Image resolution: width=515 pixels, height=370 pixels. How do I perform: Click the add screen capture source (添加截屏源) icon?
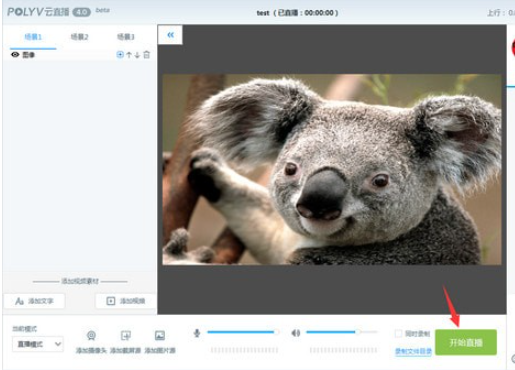pos(126,335)
